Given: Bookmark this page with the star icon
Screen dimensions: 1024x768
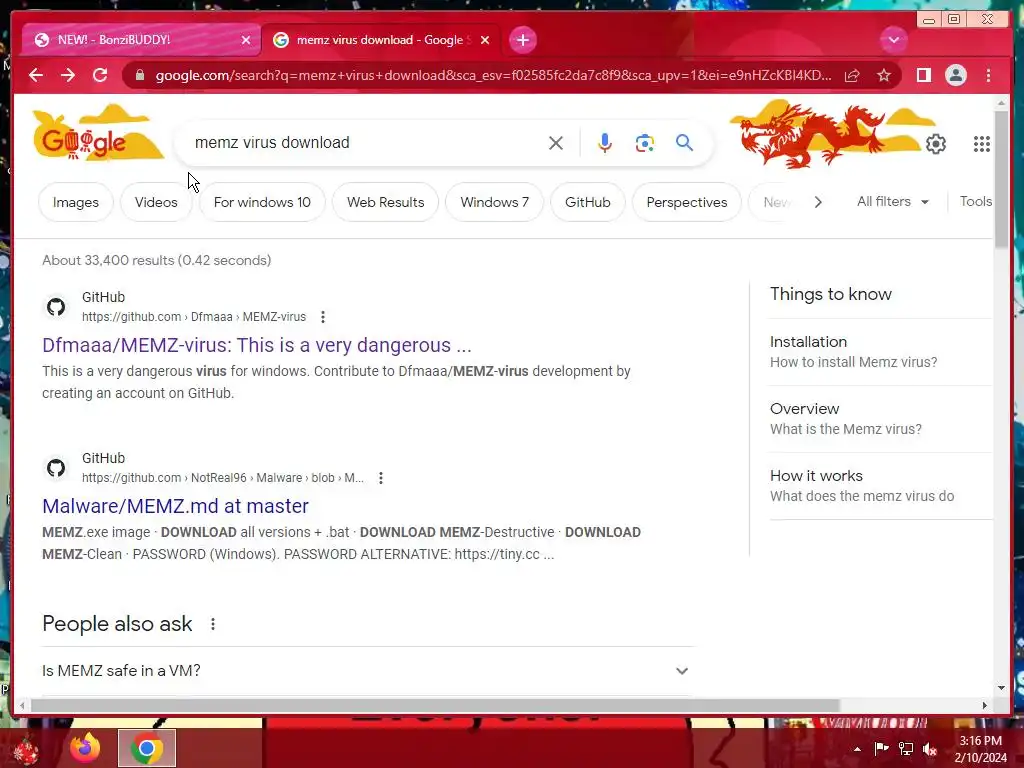Looking at the screenshot, I should coord(884,76).
